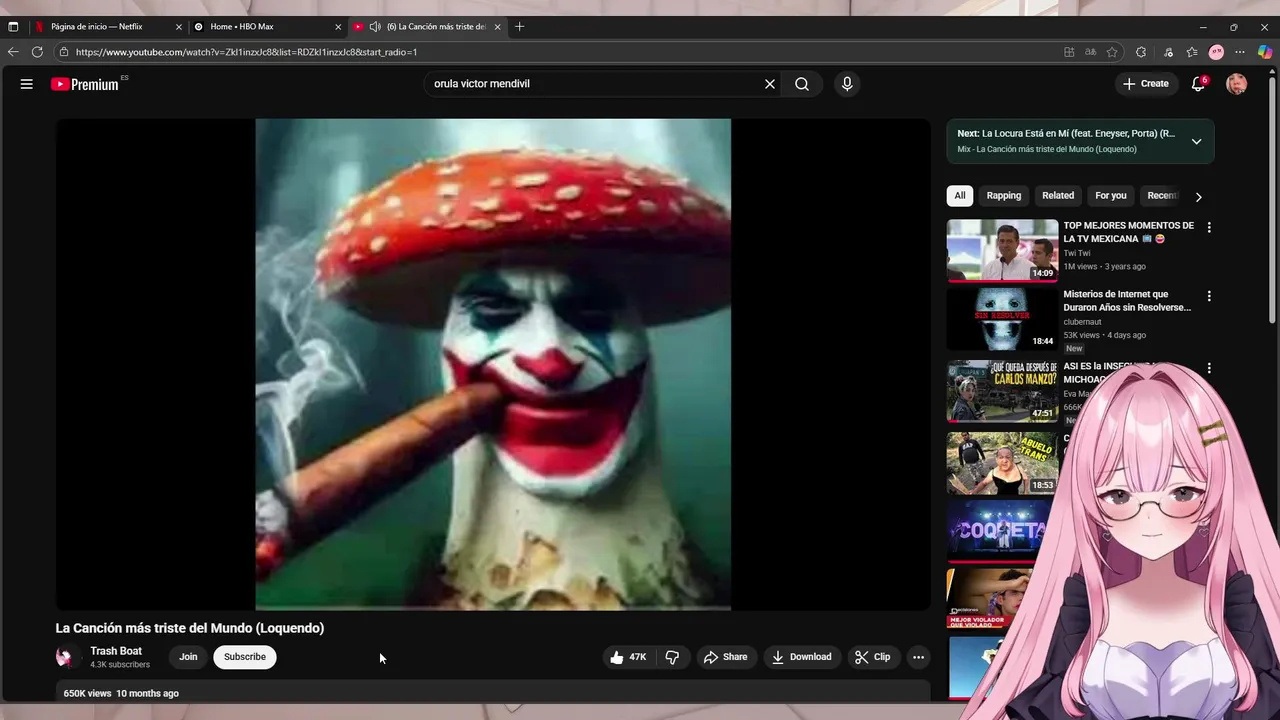Select the For you filter chip
This screenshot has height=720, width=1280.
click(x=1111, y=196)
